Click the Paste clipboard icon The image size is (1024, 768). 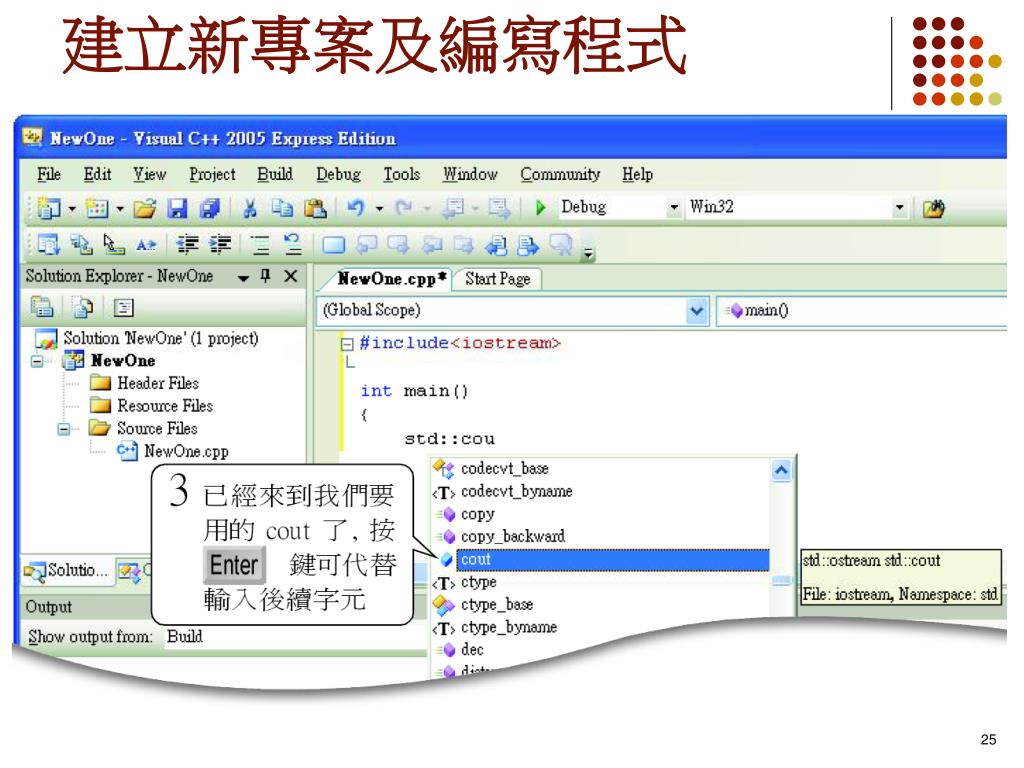tap(315, 208)
